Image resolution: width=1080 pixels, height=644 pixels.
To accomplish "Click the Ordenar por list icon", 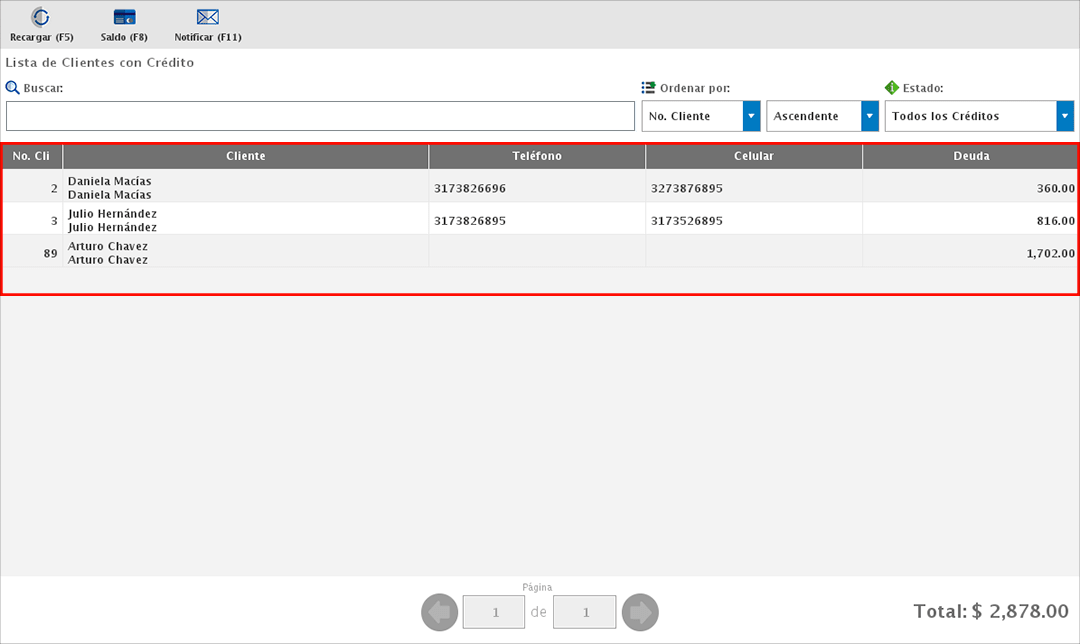I will tap(648, 88).
